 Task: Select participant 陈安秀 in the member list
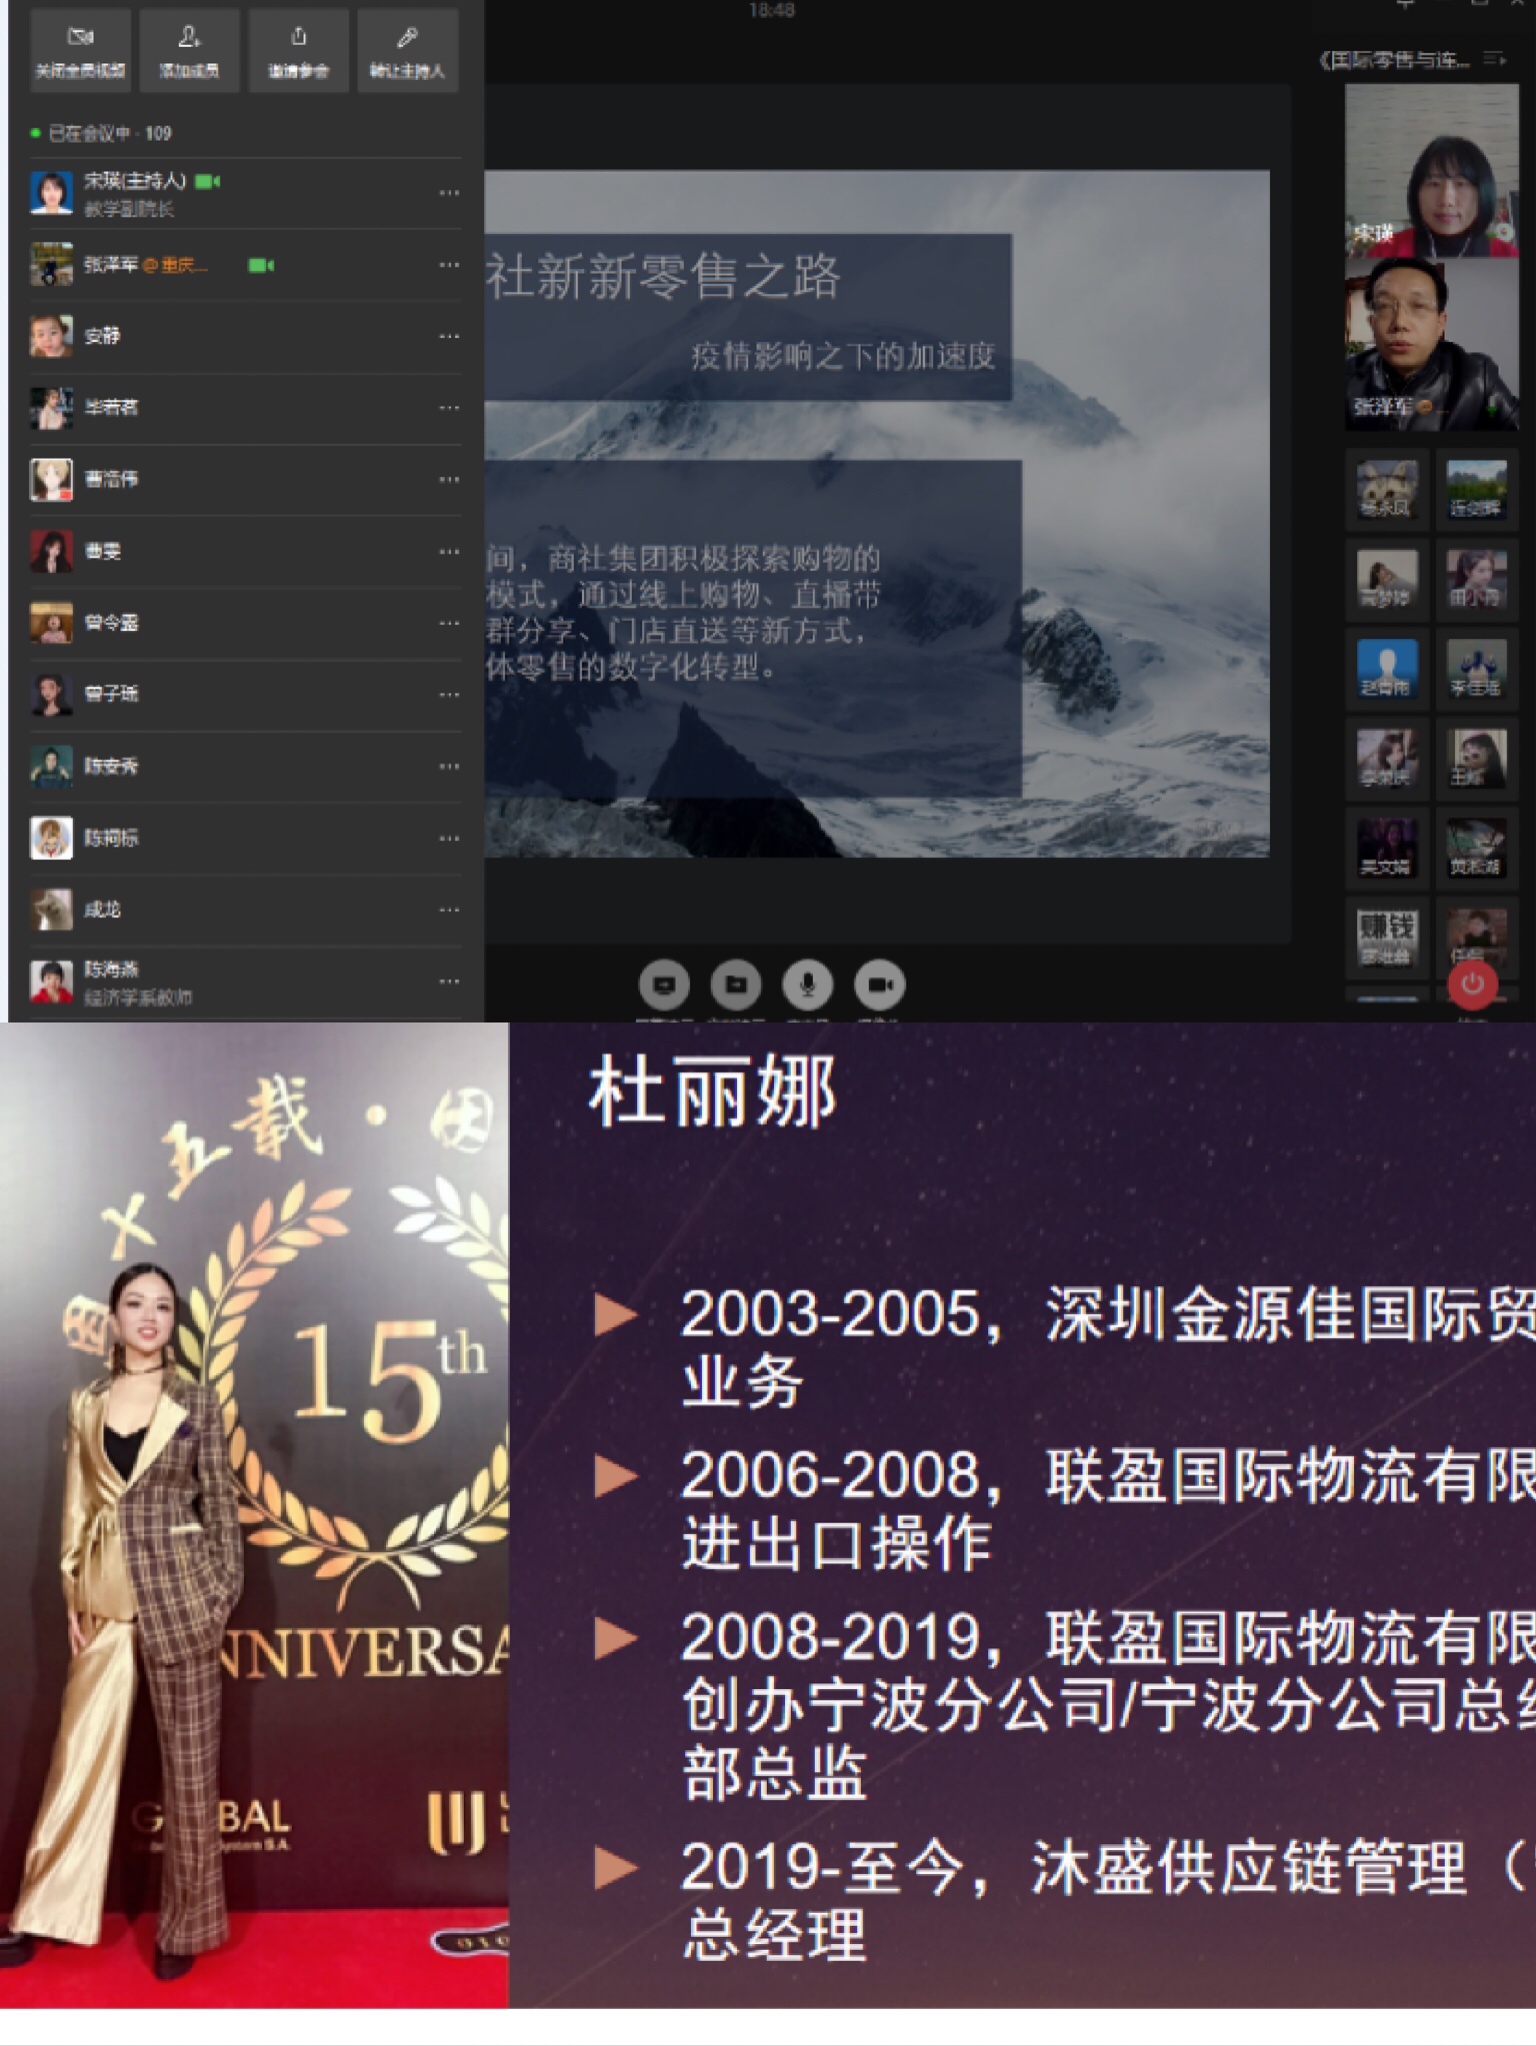110,766
